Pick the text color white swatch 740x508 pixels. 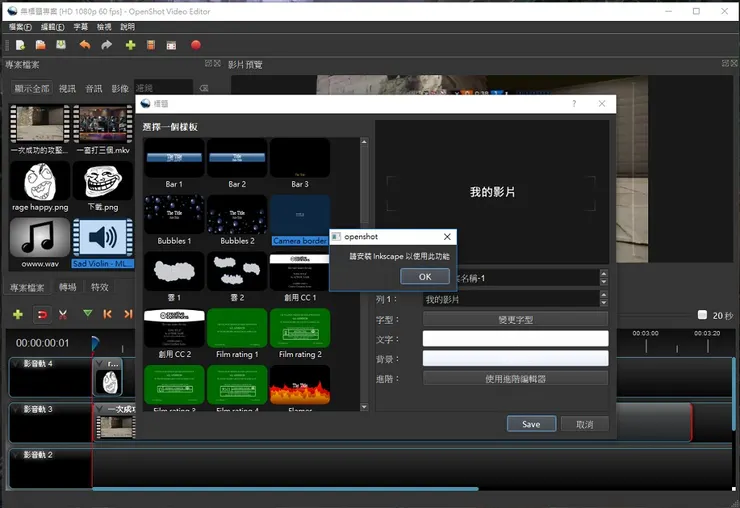(515, 339)
